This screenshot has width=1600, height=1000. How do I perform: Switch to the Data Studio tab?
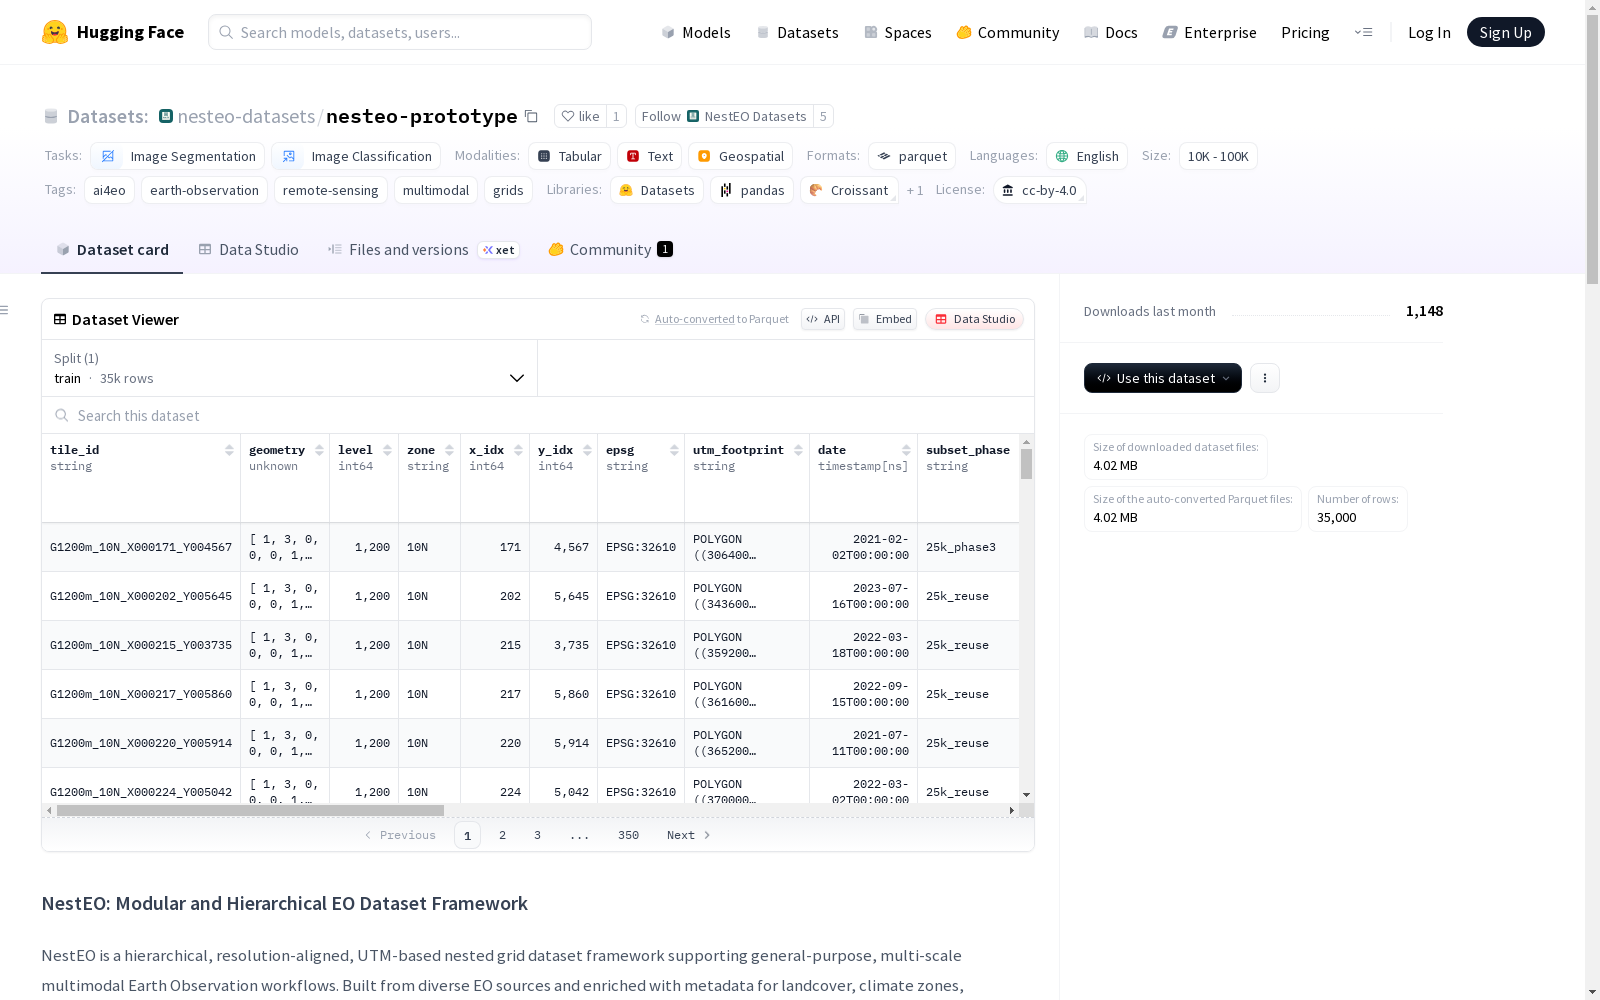(x=248, y=250)
